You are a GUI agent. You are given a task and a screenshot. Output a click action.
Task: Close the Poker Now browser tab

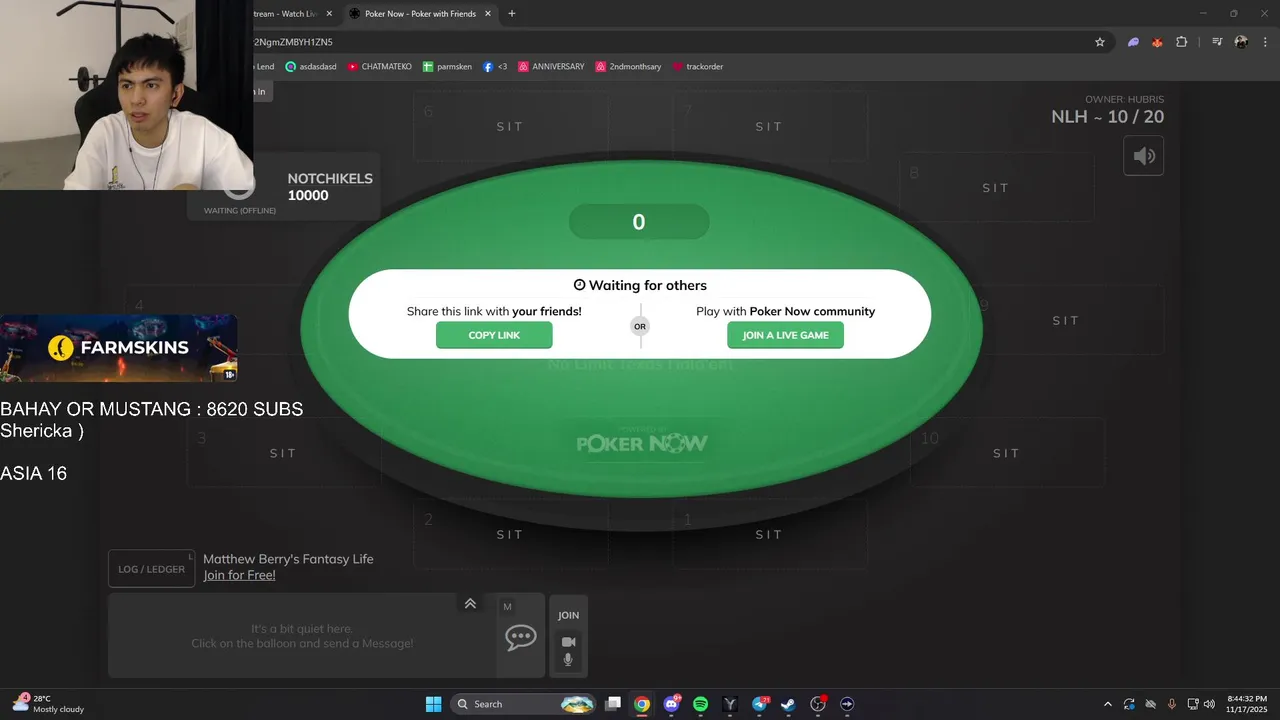488,14
